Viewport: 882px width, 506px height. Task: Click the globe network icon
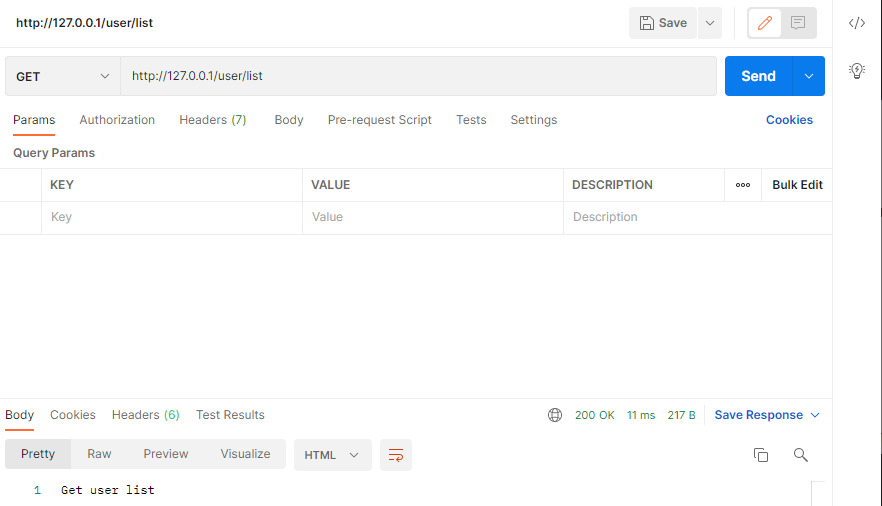[x=555, y=415]
